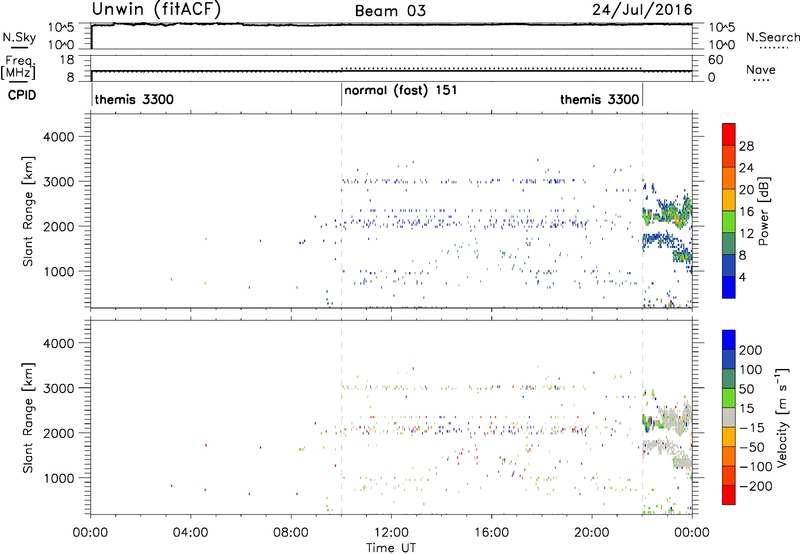The height and width of the screenshot is (554, 800).
Task: Click the blue bottom of the power colorbar
Action: click(729, 287)
